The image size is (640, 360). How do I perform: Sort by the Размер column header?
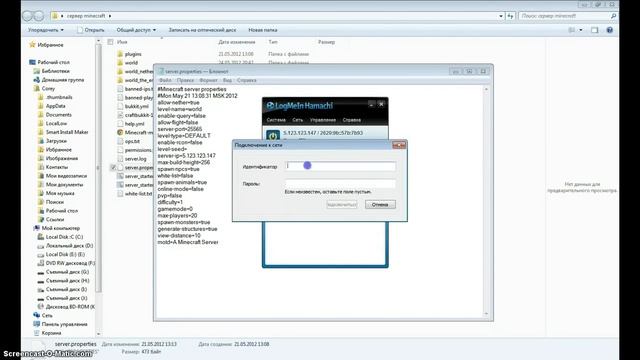coord(327,42)
